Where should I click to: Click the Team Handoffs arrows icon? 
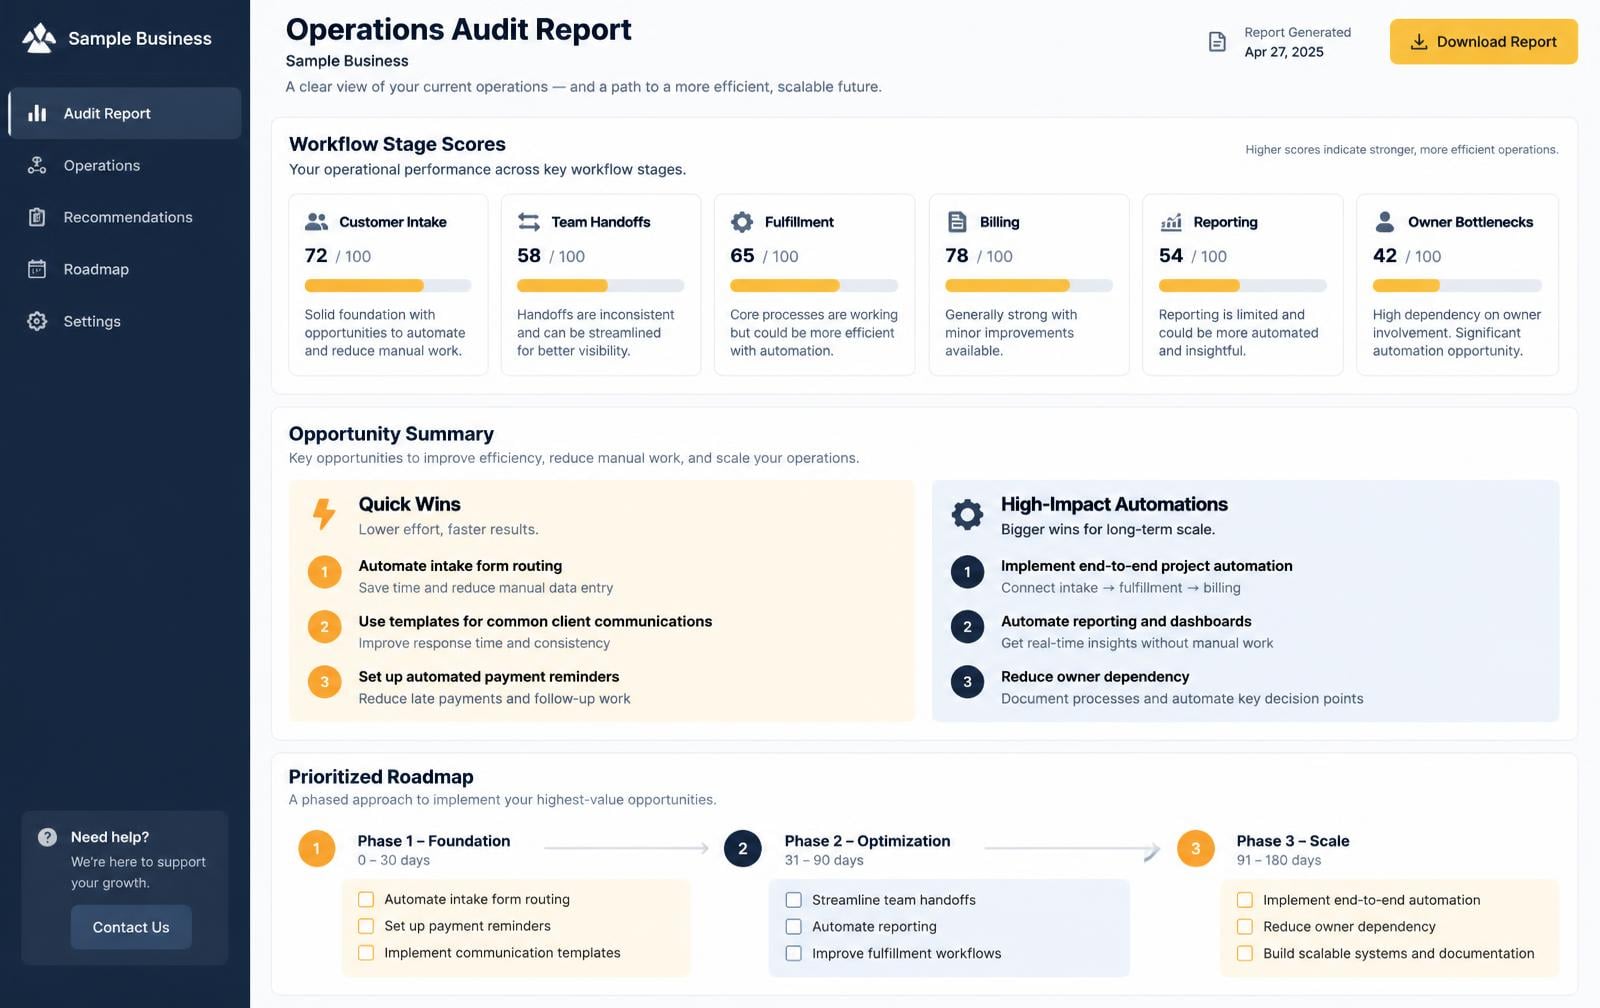(529, 222)
